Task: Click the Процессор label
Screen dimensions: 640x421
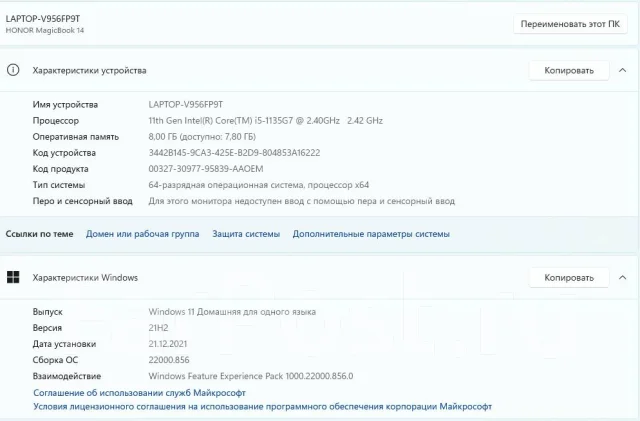Action: click(x=56, y=121)
